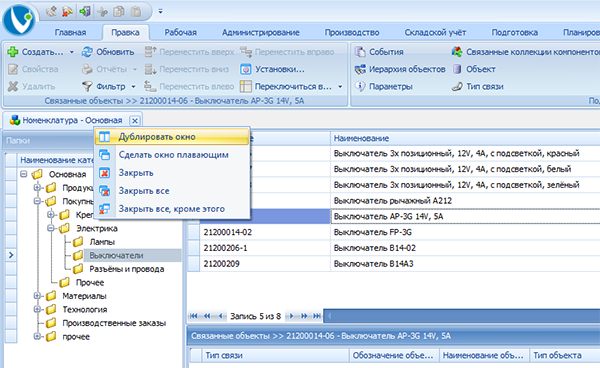Select the Прочее folder under Покупные
The image size is (600, 368).
90,282
